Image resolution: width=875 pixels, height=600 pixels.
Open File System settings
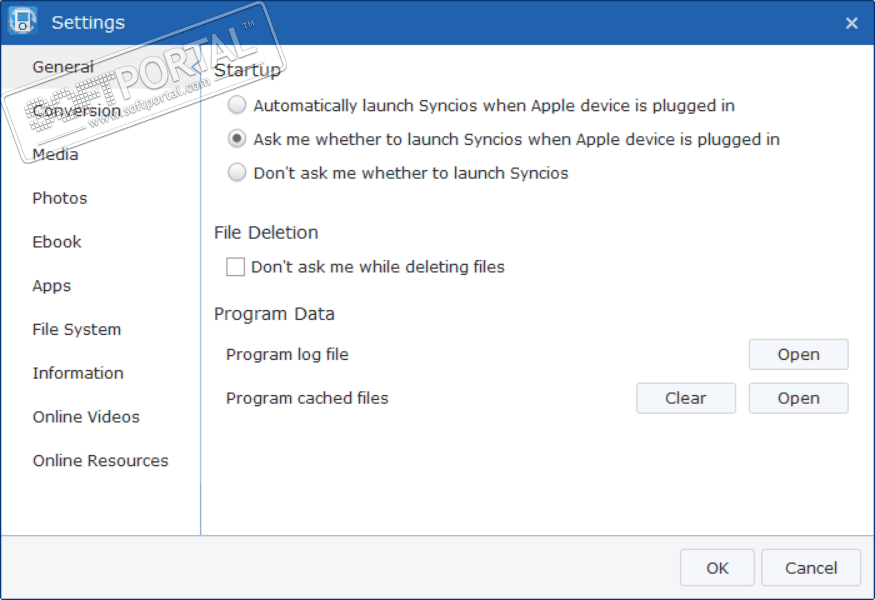point(77,329)
